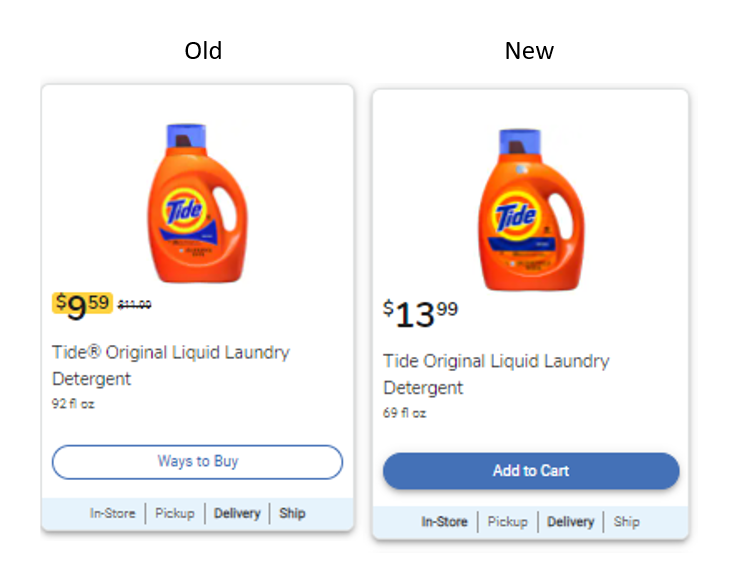Click the Old heading label
The image size is (736, 564).
point(203,51)
